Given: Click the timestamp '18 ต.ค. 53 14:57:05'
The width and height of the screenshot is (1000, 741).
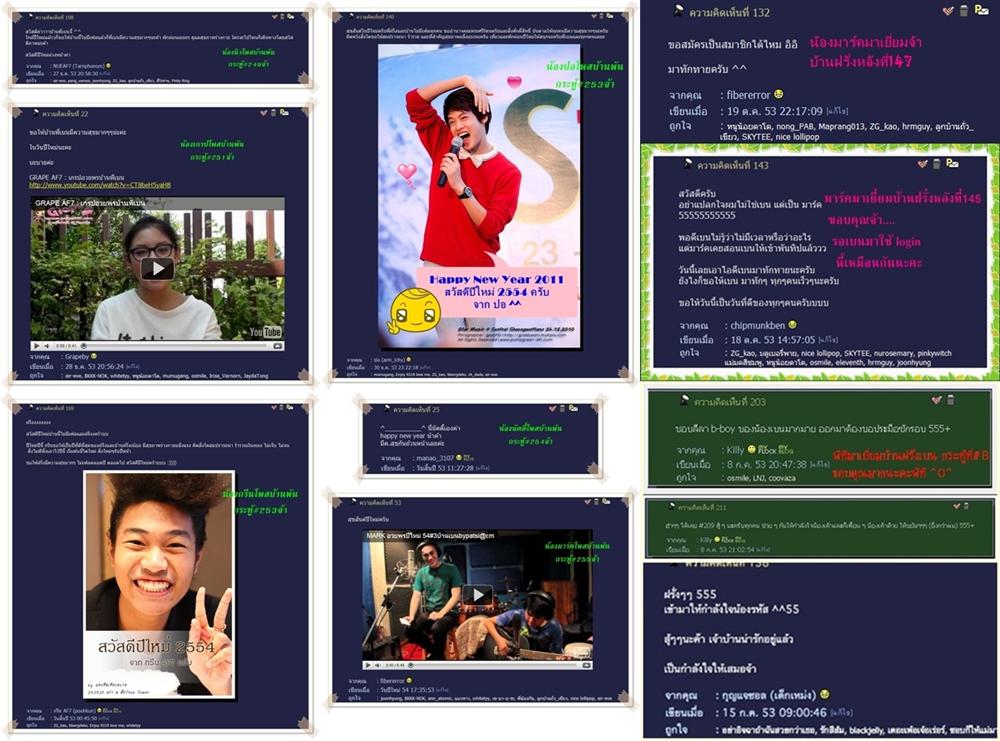Looking at the screenshot, I should pos(773,340).
